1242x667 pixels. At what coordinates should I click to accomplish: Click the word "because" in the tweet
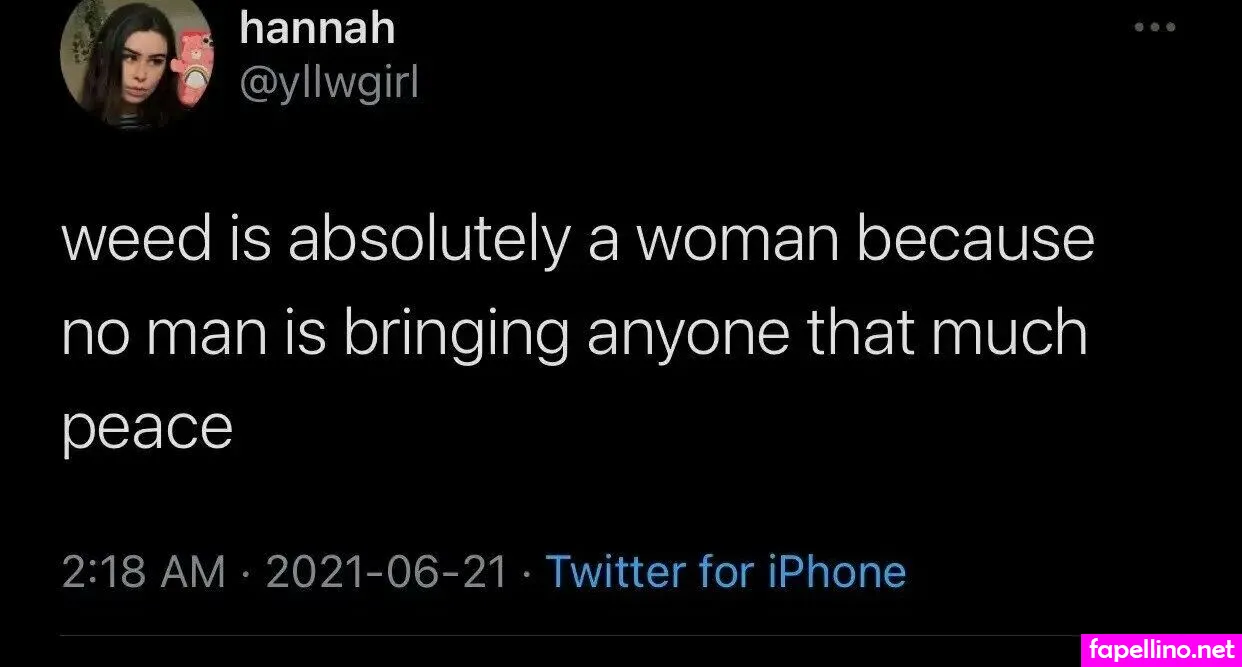click(976, 241)
